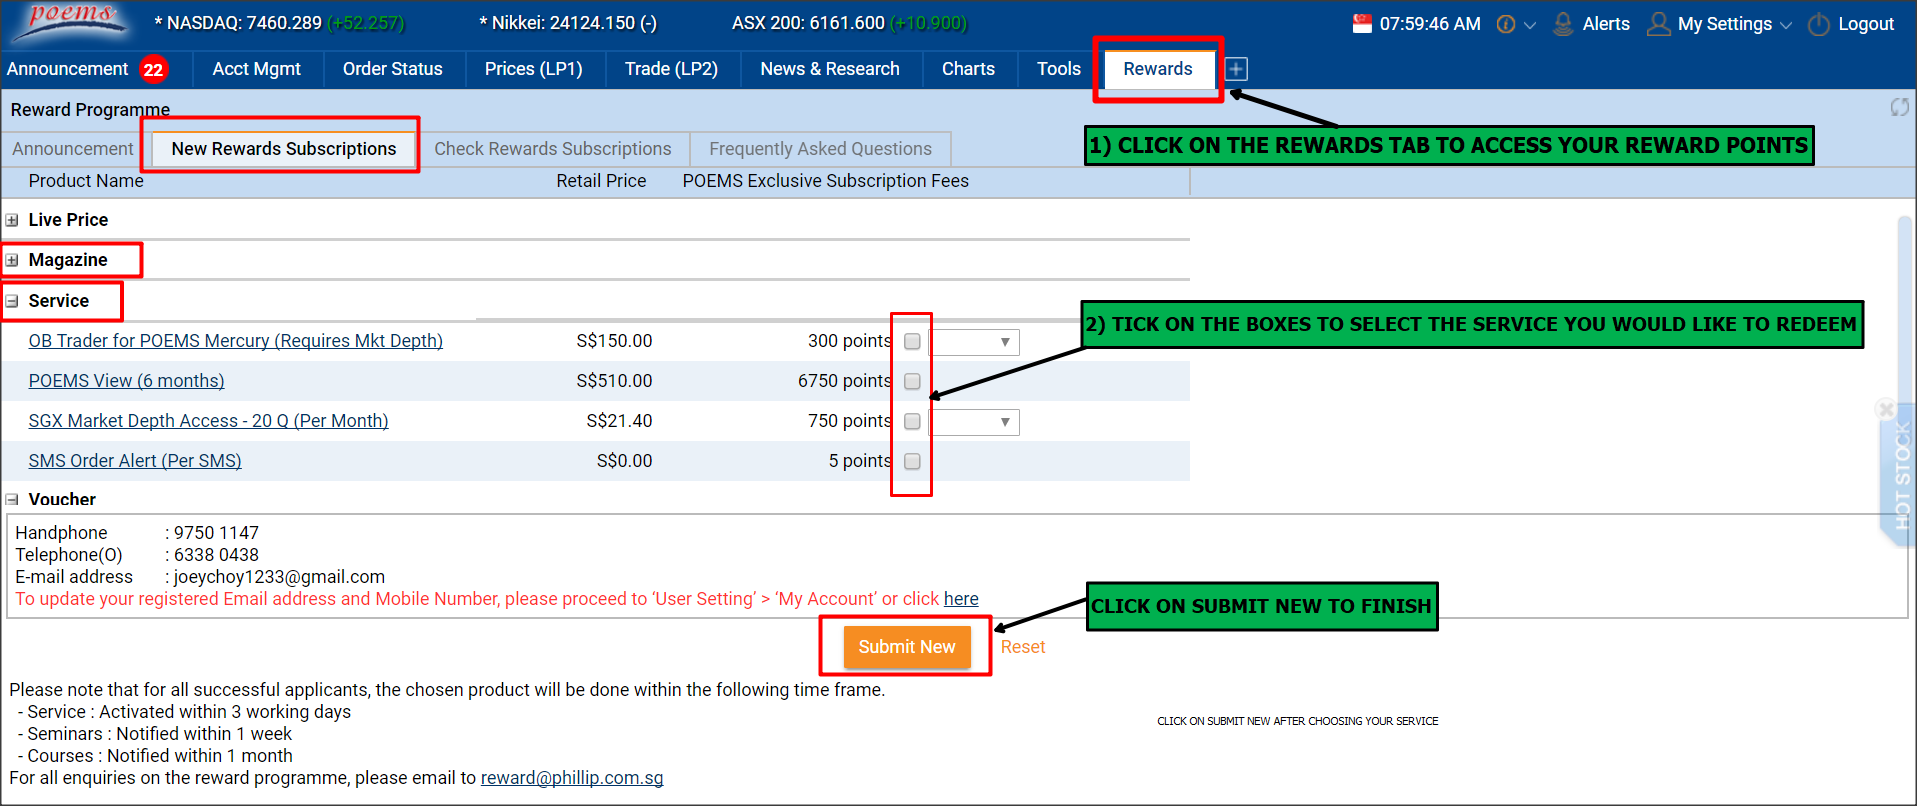1917x806 pixels.
Task: Tick the POEMS View (6 months) checkbox
Action: (x=912, y=381)
